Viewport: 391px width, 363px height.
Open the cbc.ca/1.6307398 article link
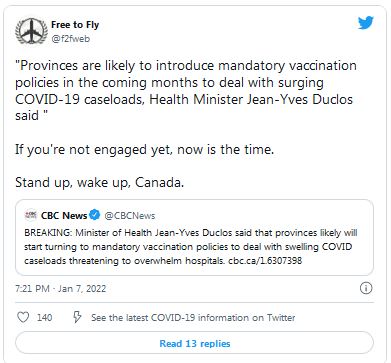(x=265, y=260)
